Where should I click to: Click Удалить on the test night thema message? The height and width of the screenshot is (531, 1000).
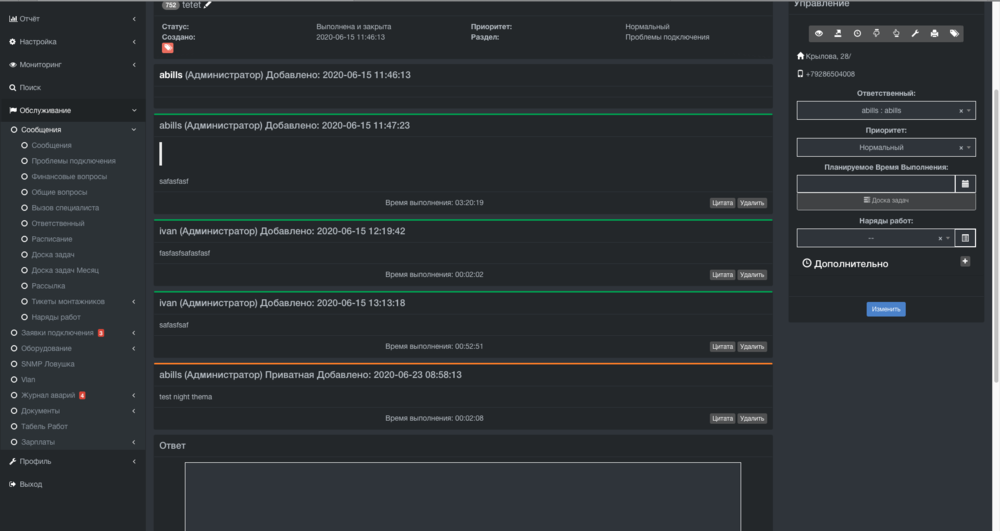752,418
